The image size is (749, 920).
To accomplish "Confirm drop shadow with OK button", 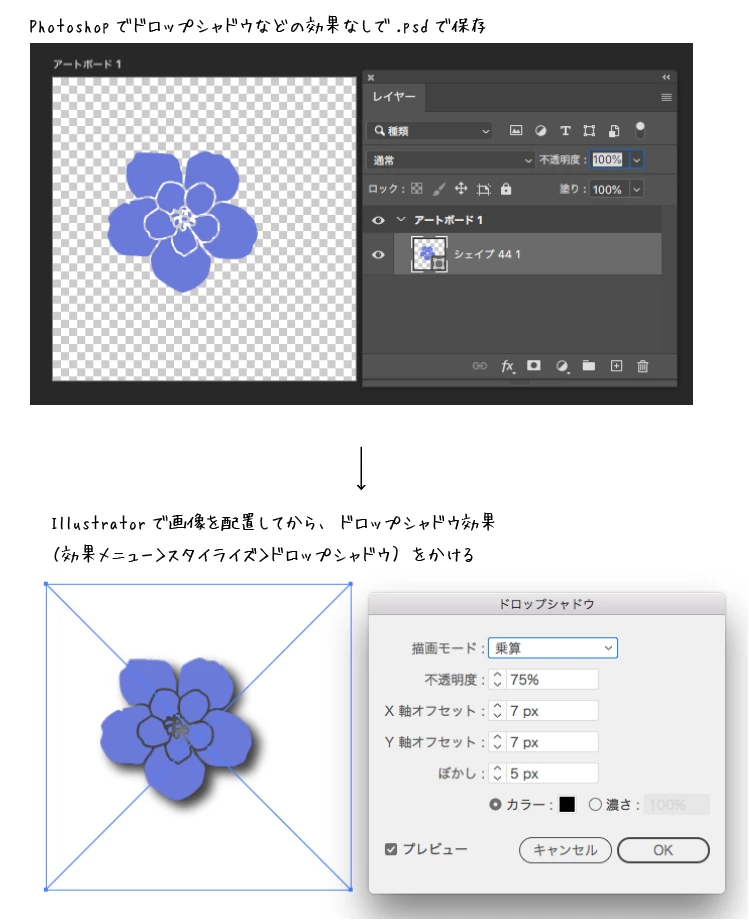I will point(663,850).
